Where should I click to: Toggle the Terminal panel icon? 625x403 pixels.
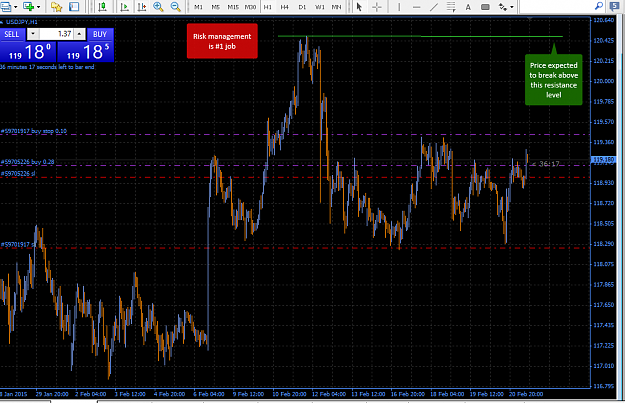[x=74, y=6]
